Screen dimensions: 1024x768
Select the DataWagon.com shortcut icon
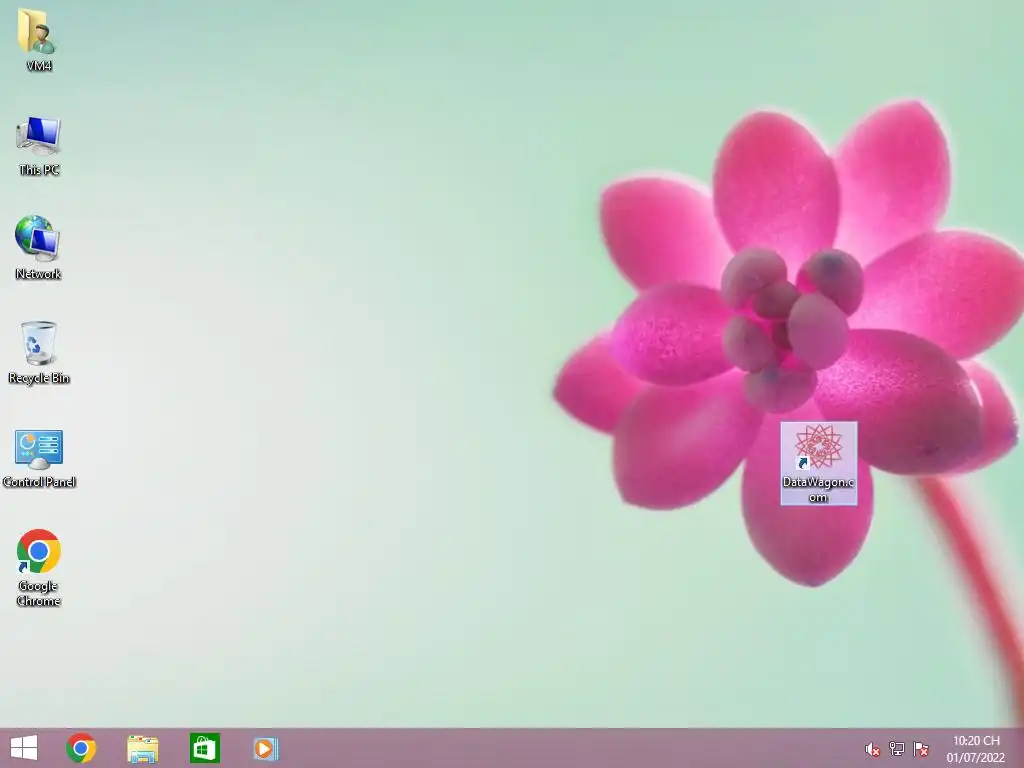point(818,462)
